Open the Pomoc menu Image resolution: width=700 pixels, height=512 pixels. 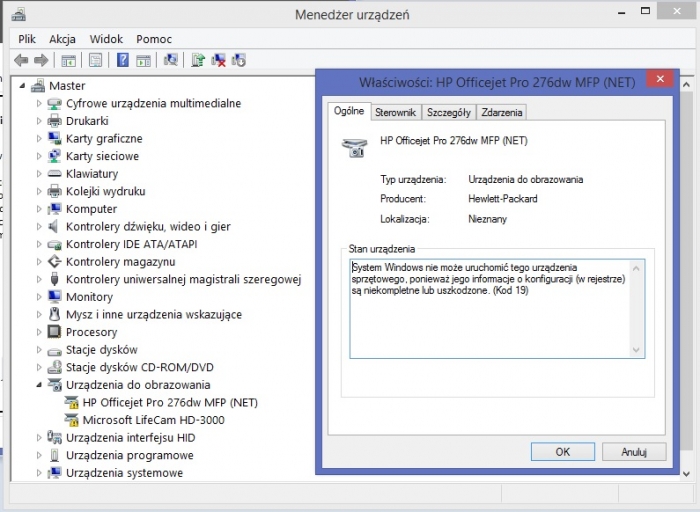(154, 39)
